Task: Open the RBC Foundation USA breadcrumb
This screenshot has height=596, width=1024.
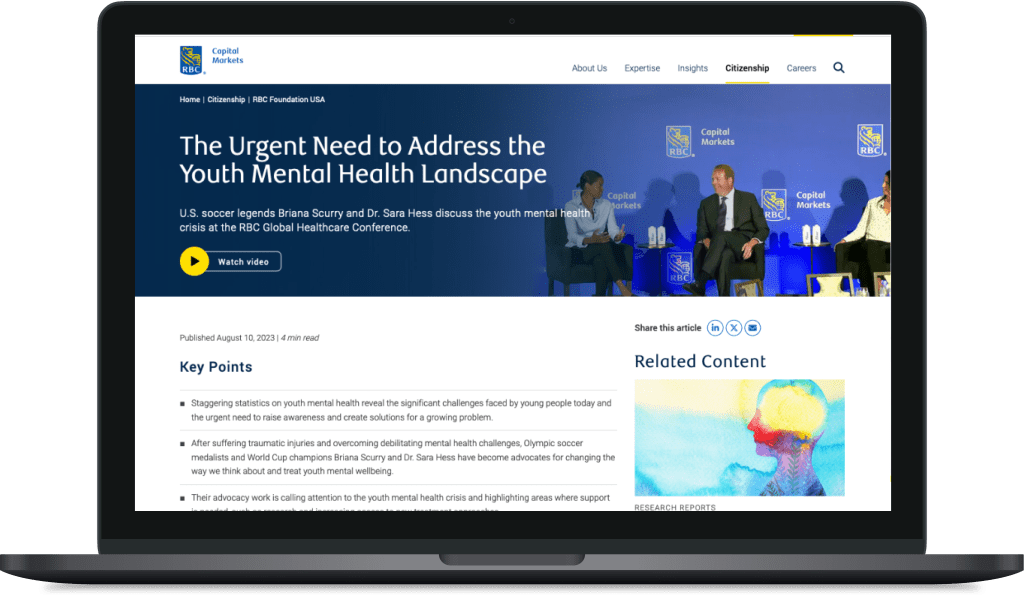Action: tap(288, 100)
